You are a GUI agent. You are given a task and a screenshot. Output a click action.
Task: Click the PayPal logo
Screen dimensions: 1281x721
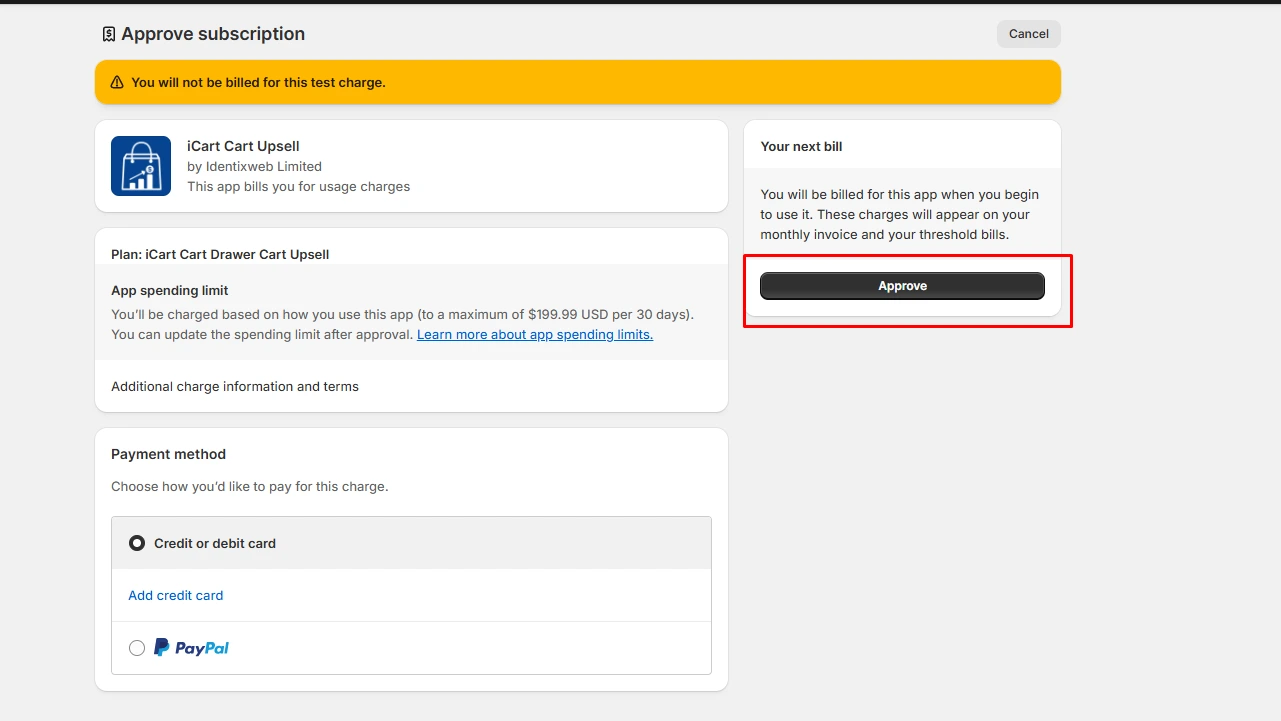pos(192,648)
